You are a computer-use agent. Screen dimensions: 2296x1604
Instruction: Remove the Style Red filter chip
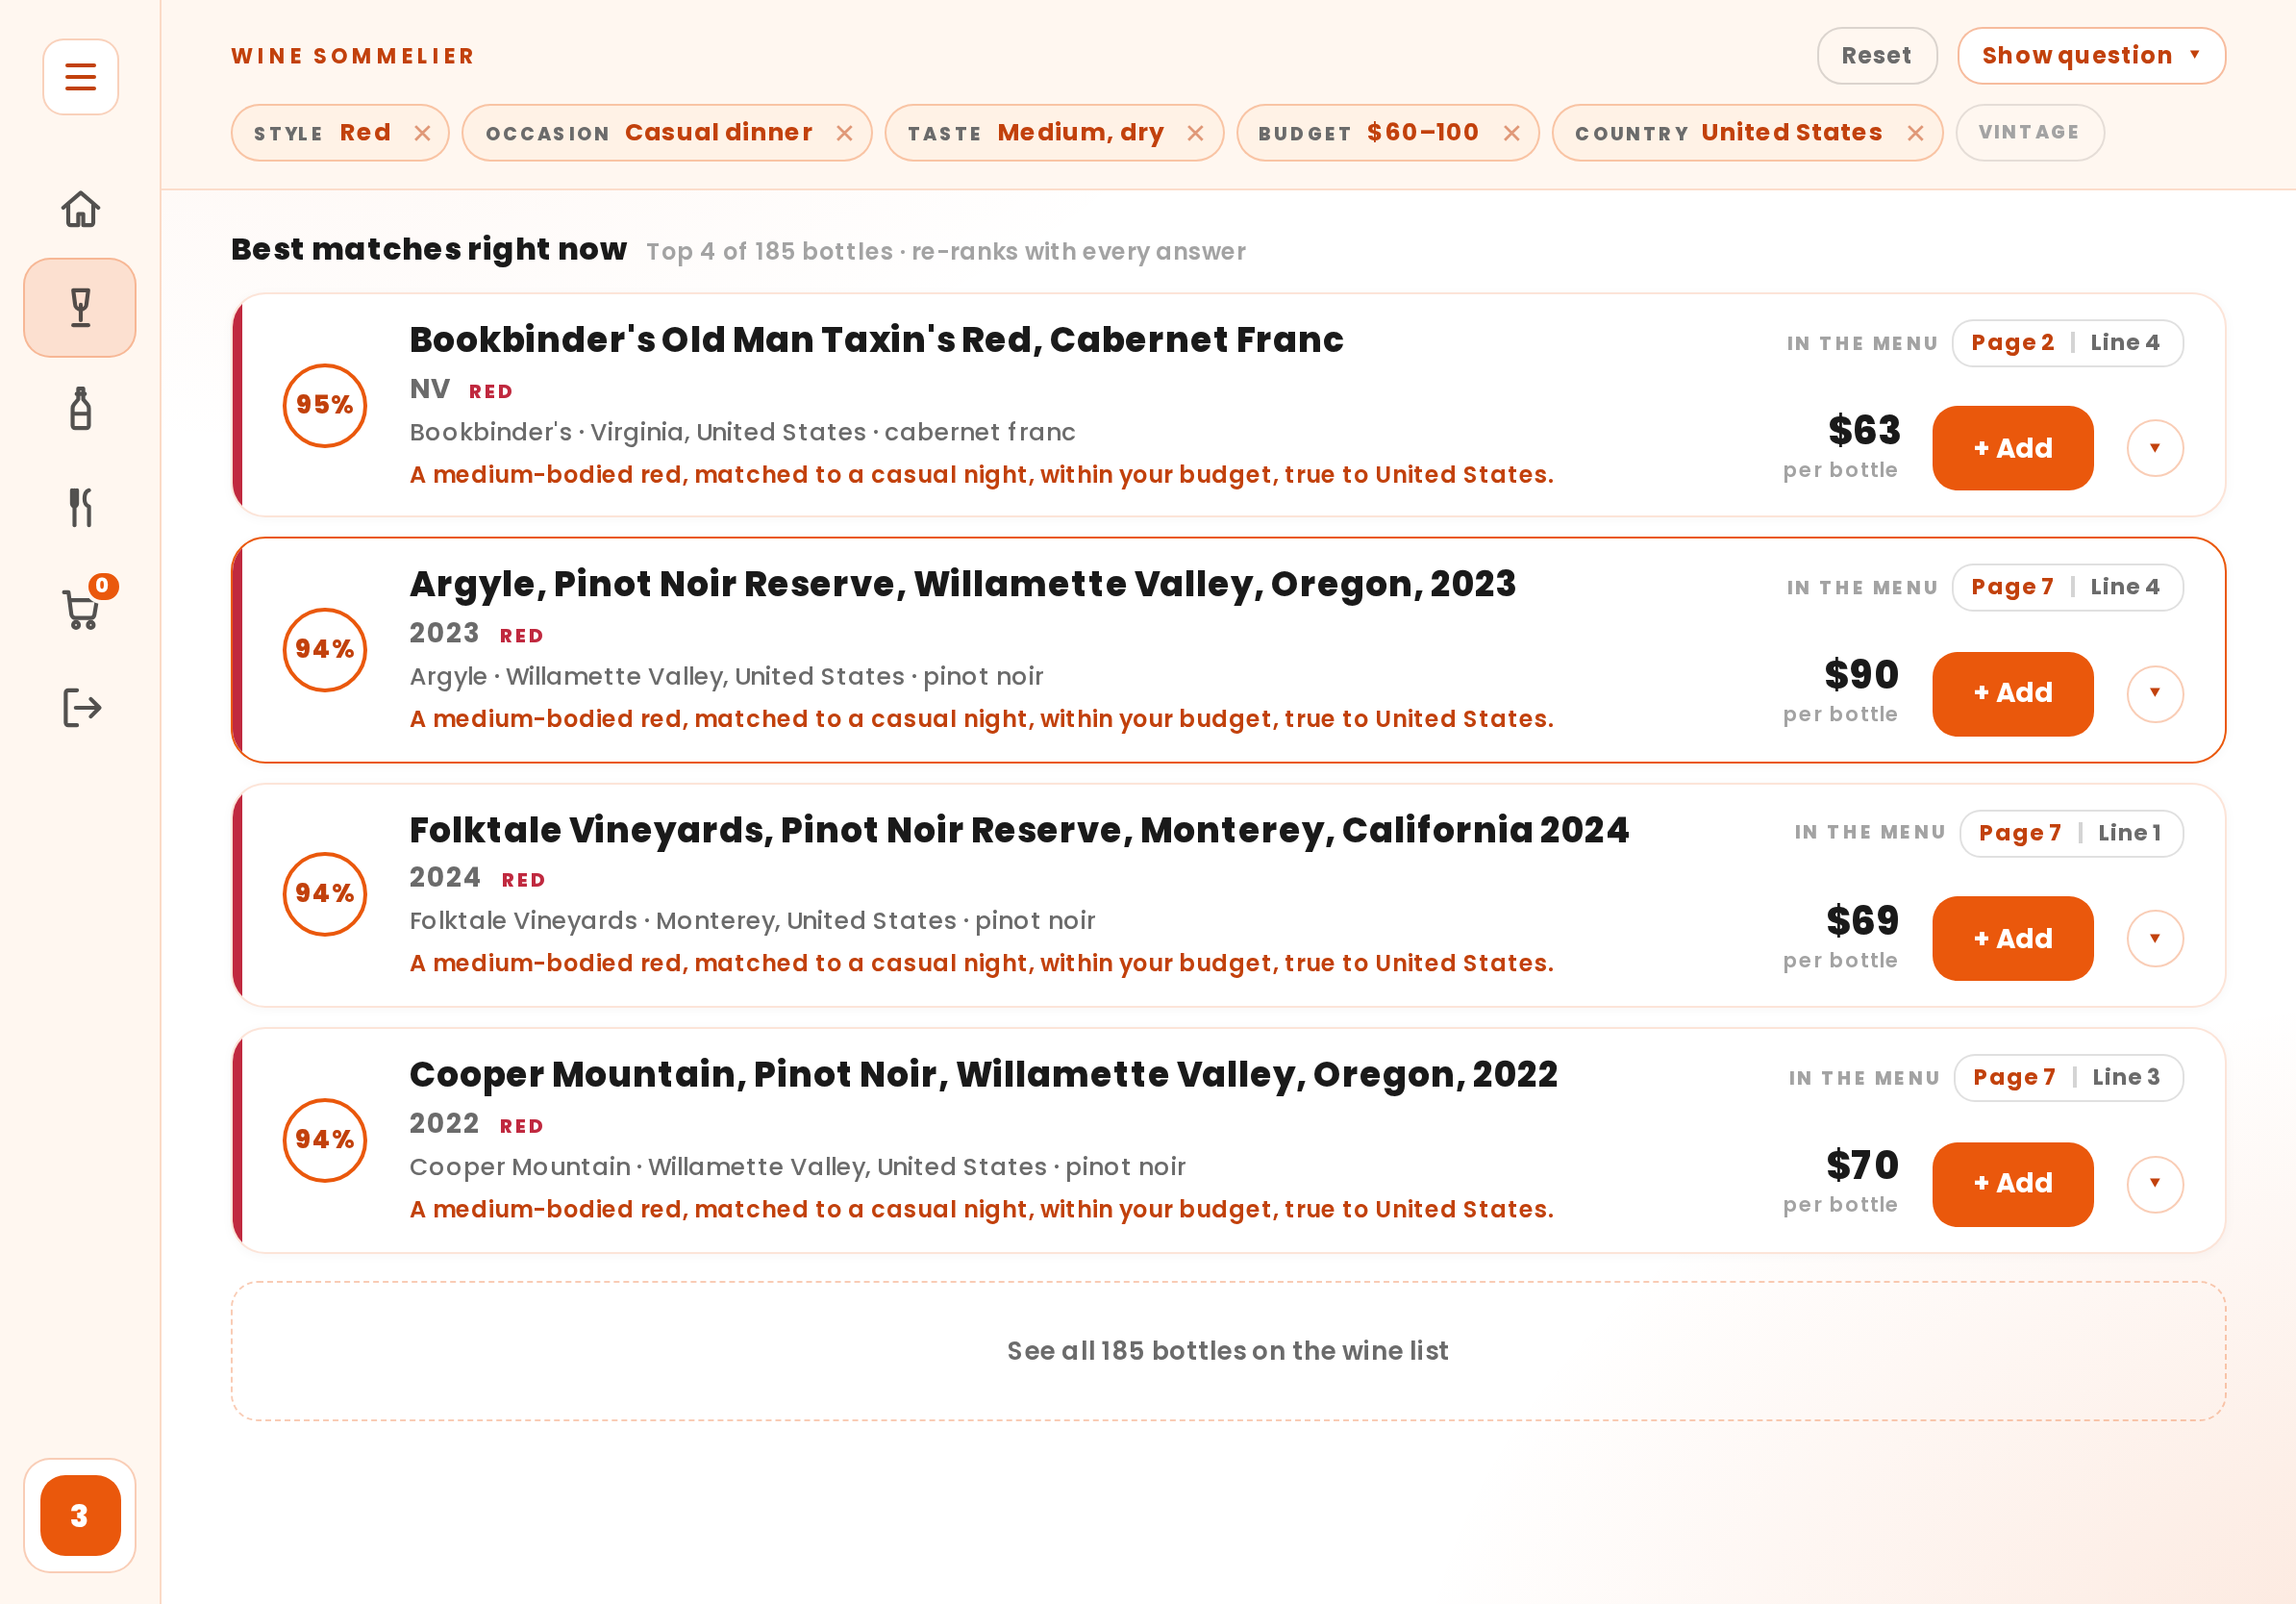(x=422, y=133)
